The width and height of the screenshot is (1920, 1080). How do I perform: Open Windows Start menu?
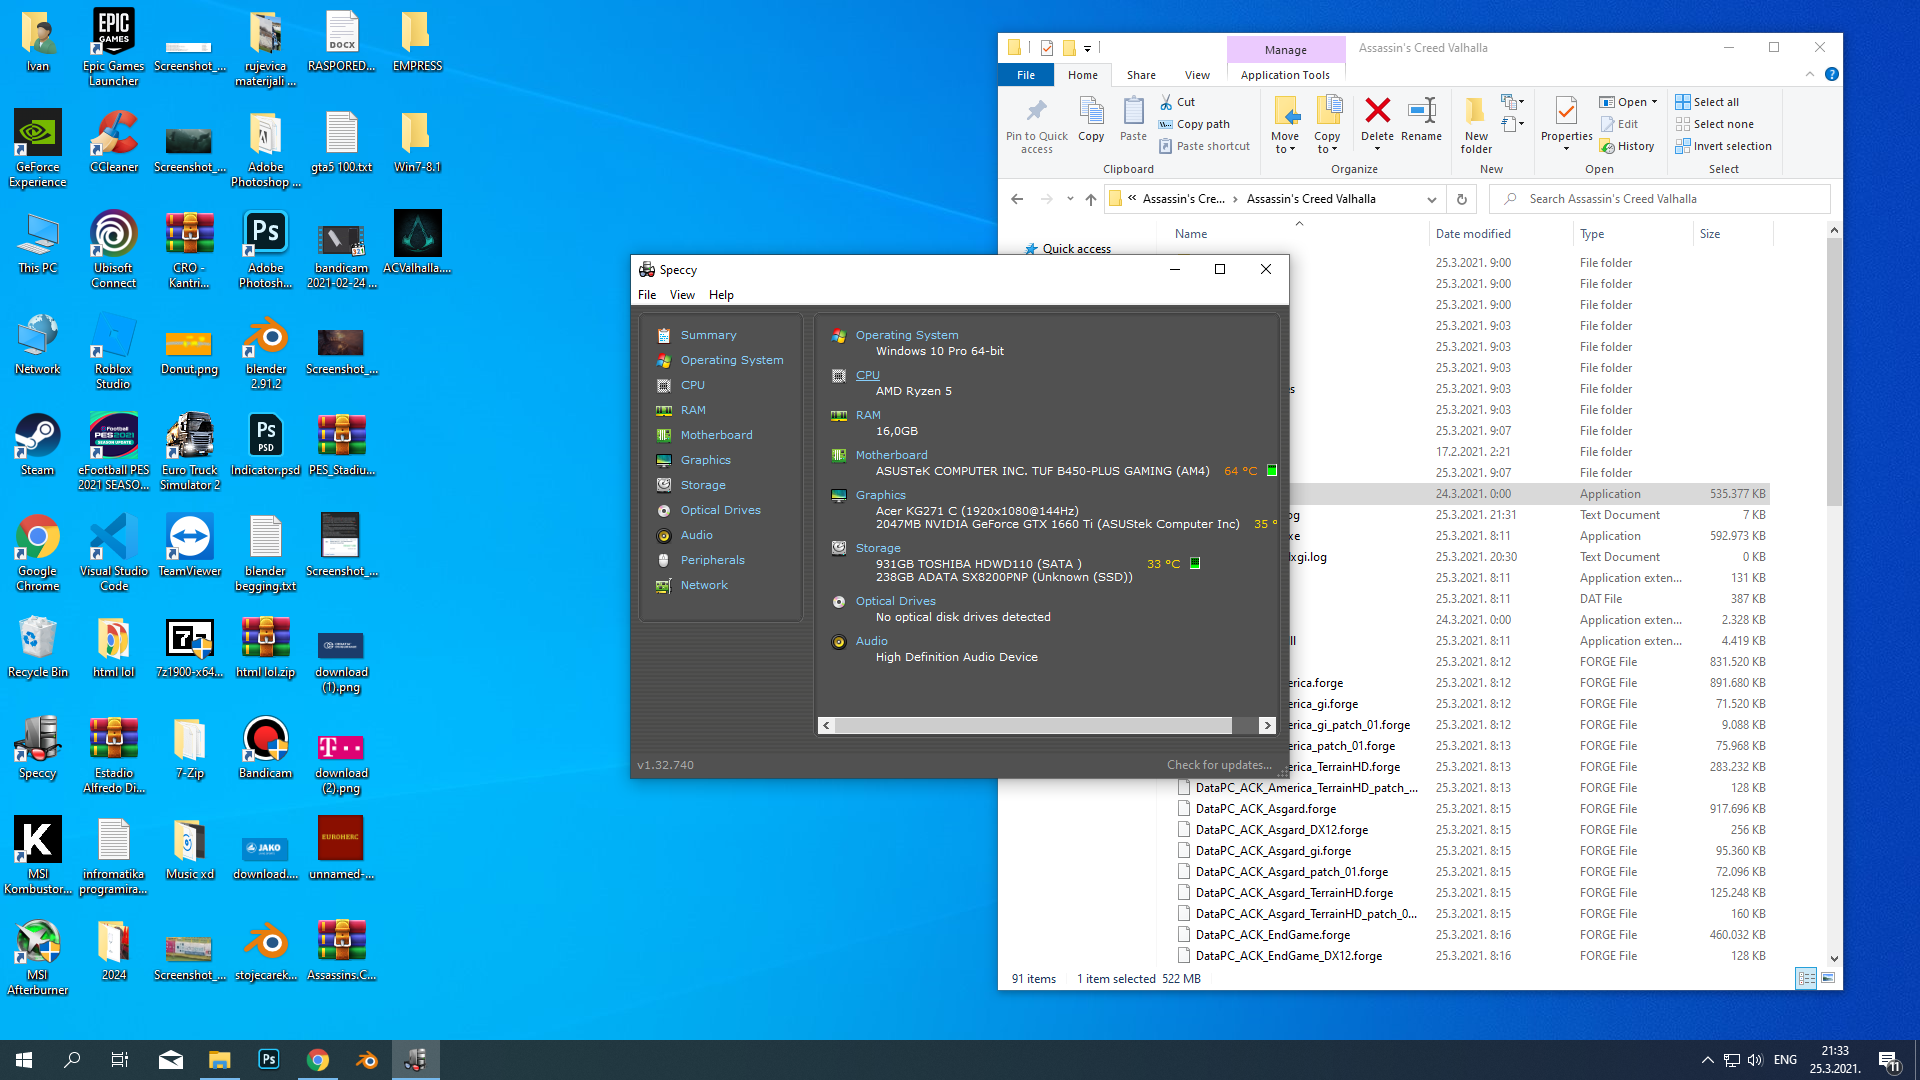24,1060
